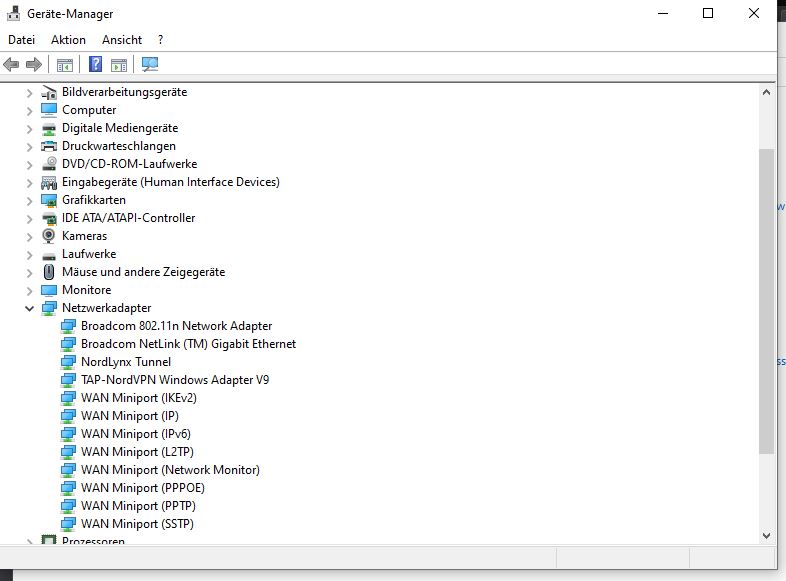The width and height of the screenshot is (786, 581).
Task: Select WAN Miniport (Network Monitor)
Action: coord(170,470)
